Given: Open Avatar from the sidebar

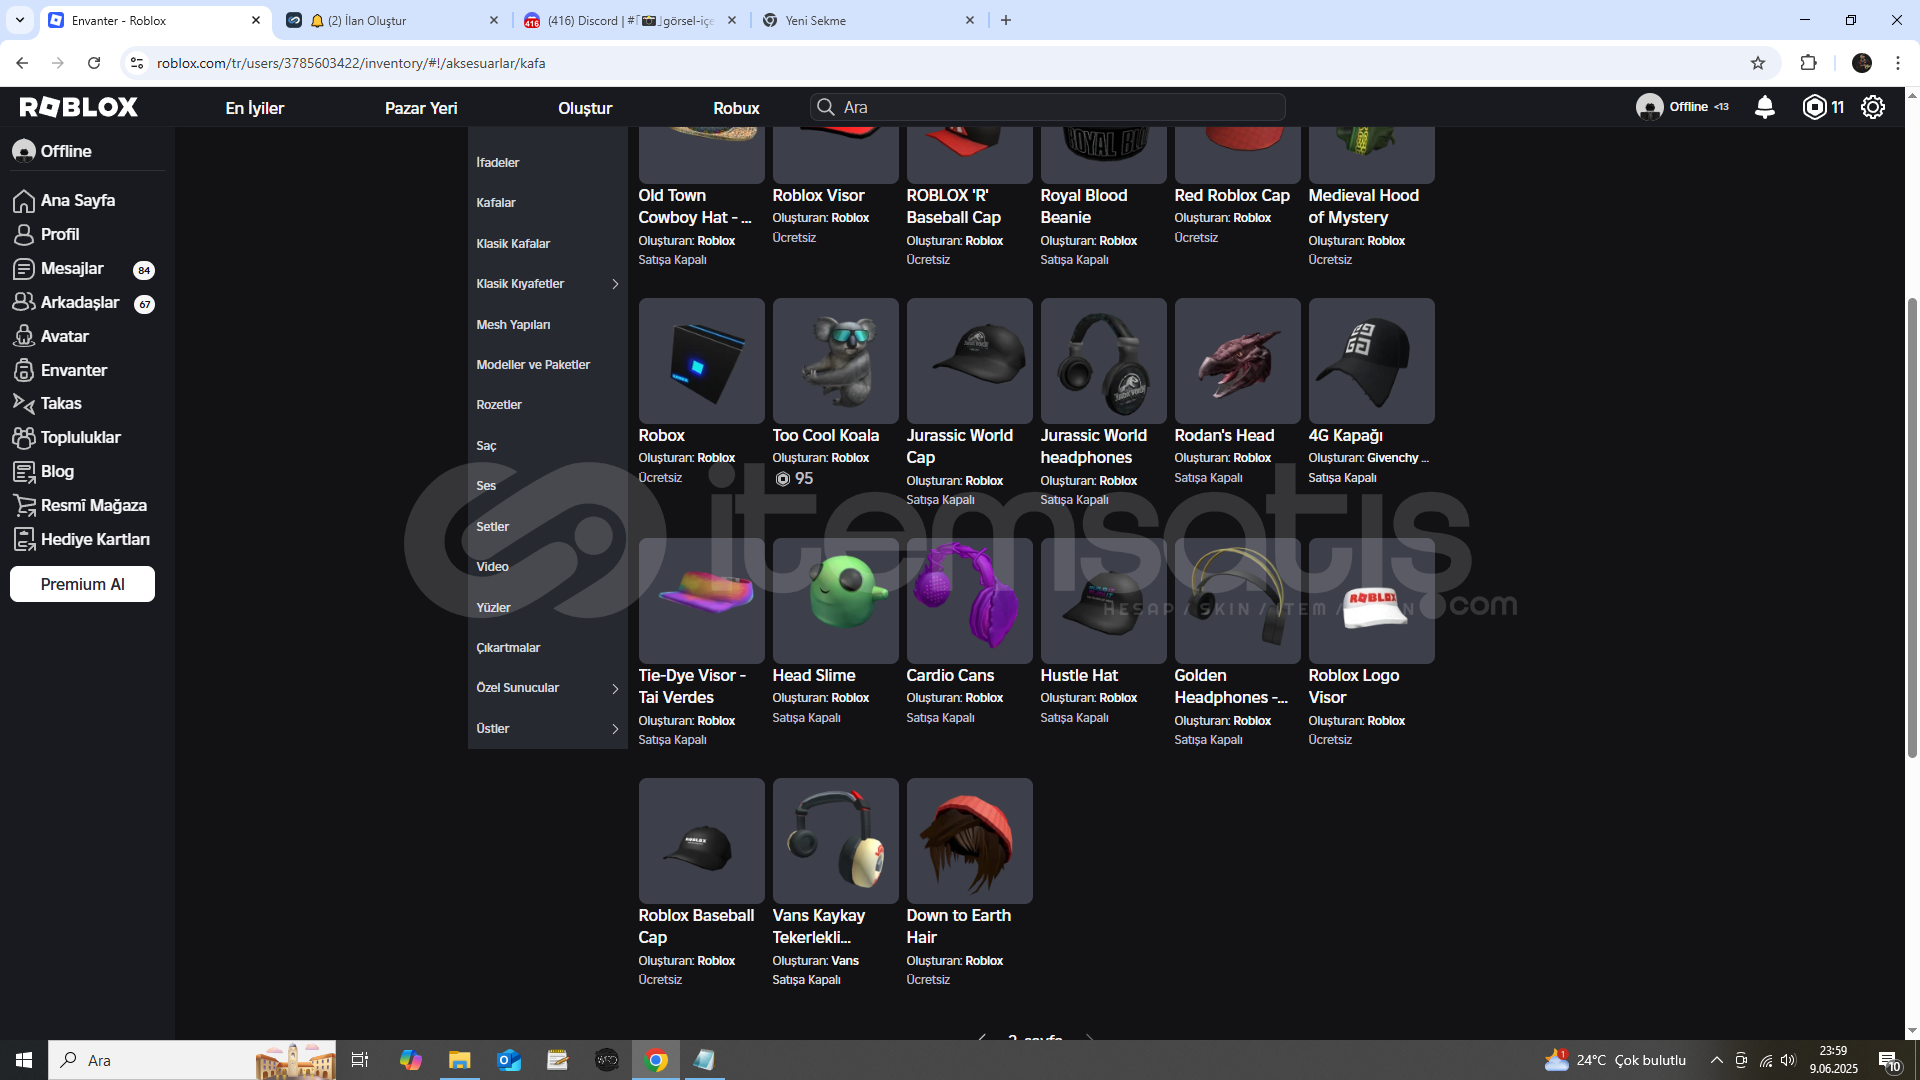Looking at the screenshot, I should click(x=64, y=336).
